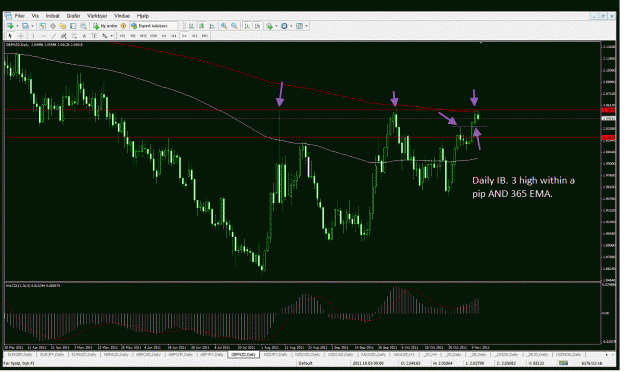Switch chart to candlestick style
The image size is (625, 372).
pyautogui.click(x=202, y=26)
